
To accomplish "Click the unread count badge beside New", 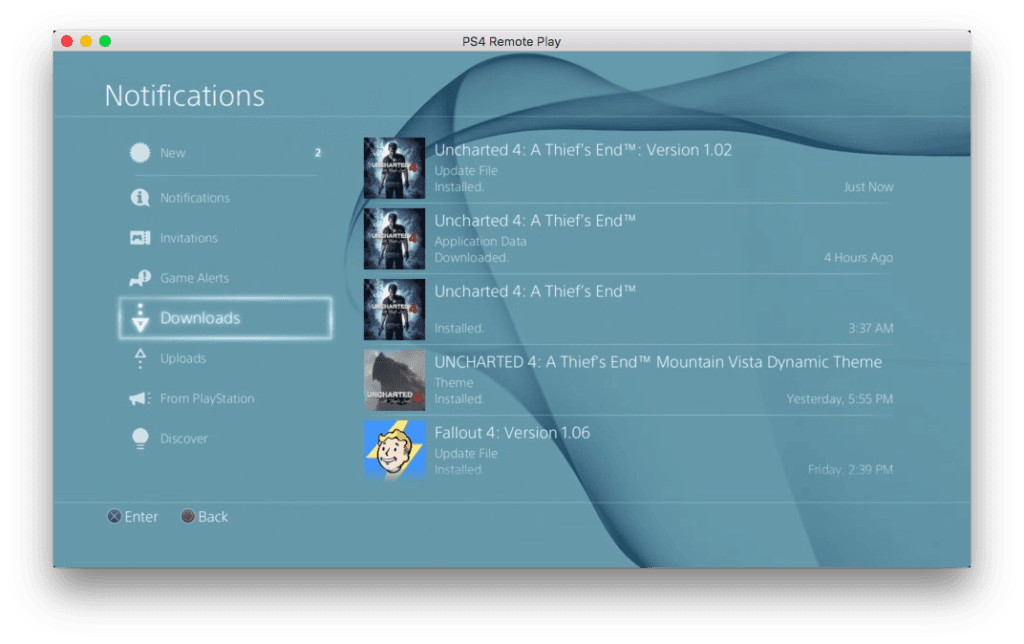I will point(318,153).
